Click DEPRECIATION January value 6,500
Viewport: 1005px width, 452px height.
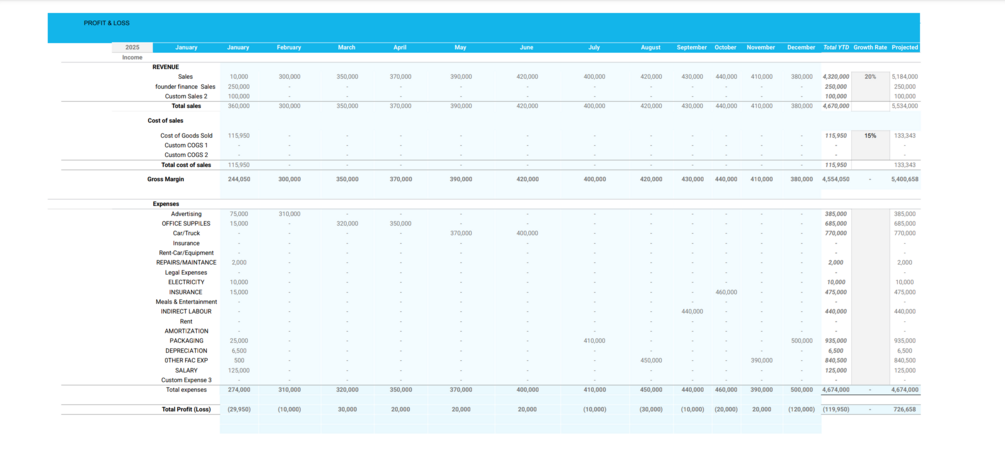tap(239, 351)
